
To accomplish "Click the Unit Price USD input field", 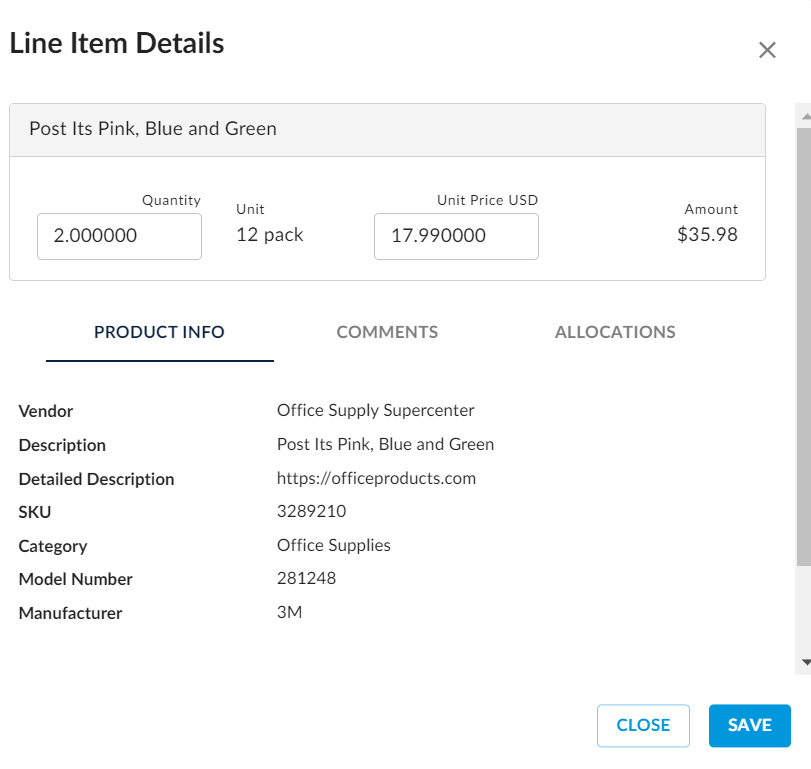I will coord(456,236).
